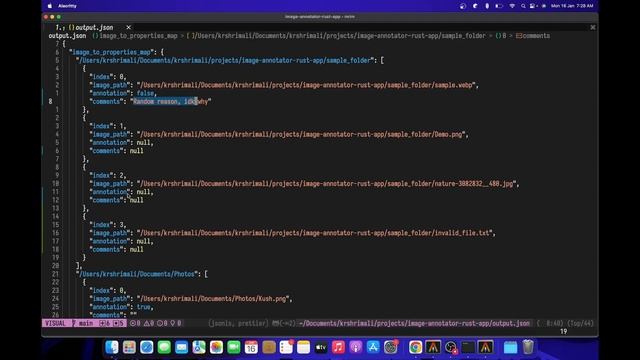Click the "image_to_properties_map" key in code
The width and height of the screenshot is (640, 360).
click(x=112, y=52)
